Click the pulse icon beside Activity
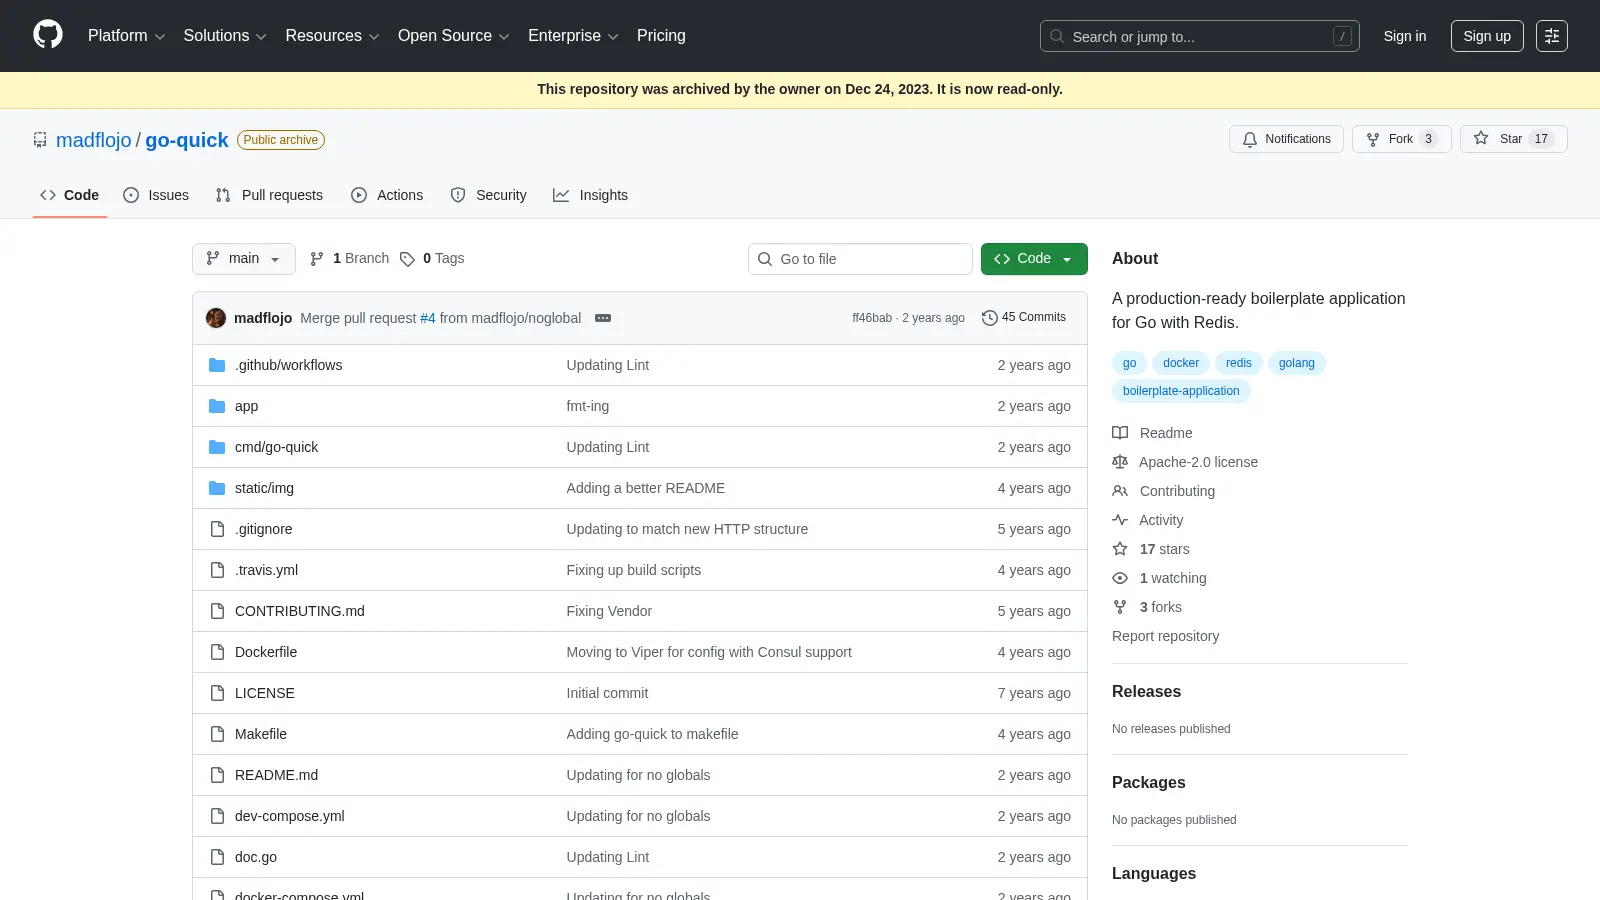The height and width of the screenshot is (900, 1600). click(x=1120, y=520)
